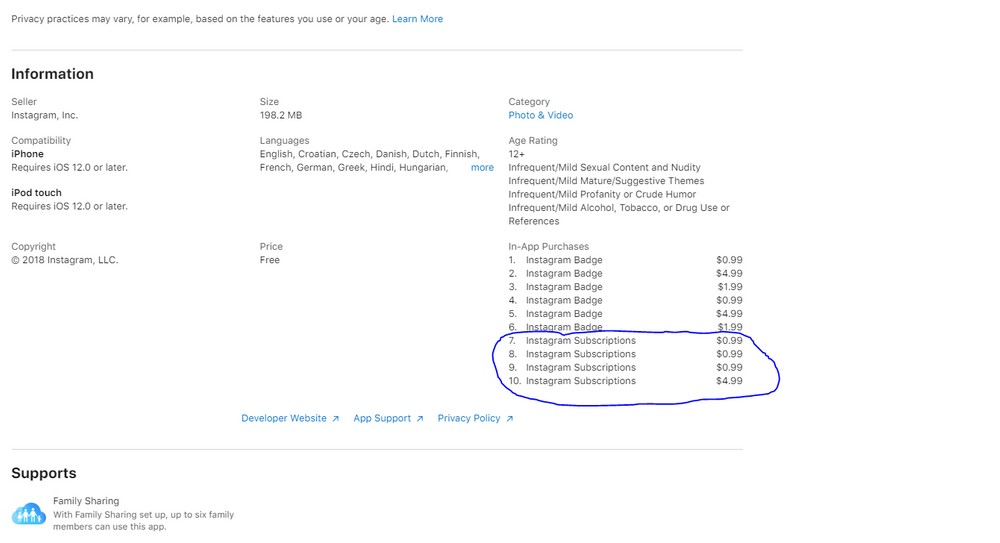Select the $4.99 price in row 10
The height and width of the screenshot is (543, 1000).
tap(729, 381)
